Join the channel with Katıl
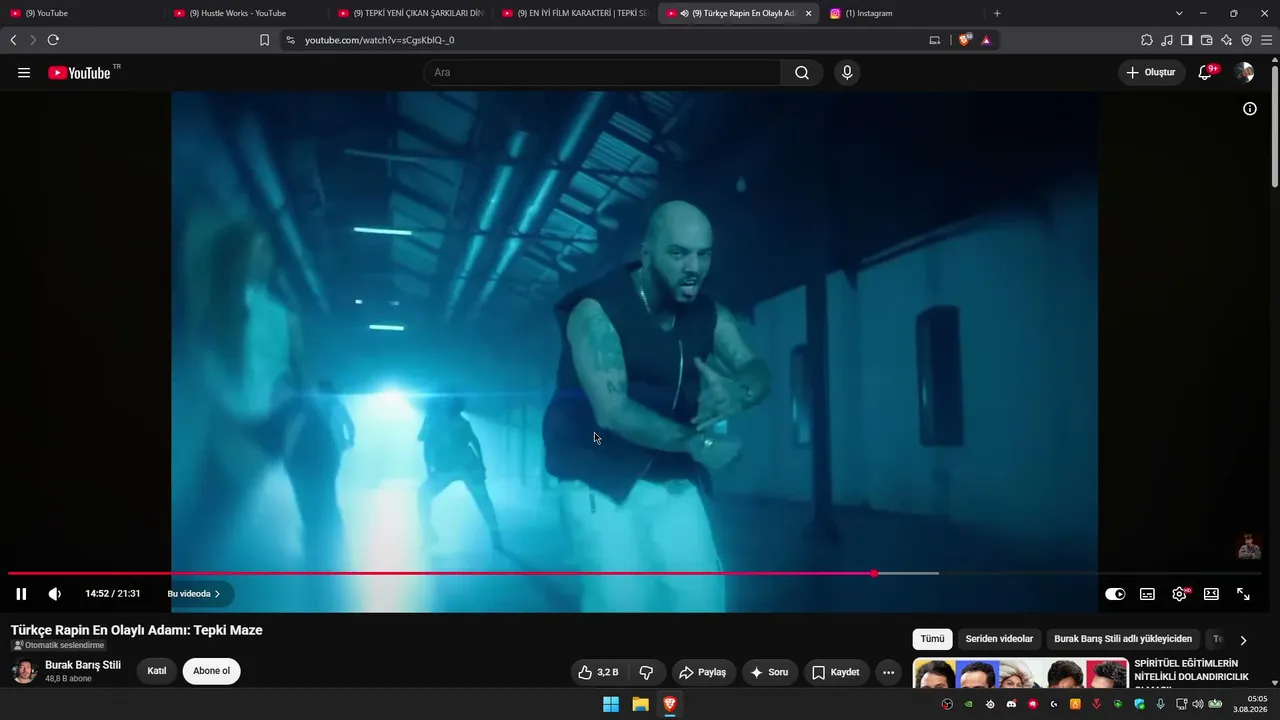This screenshot has height=720, width=1280. (x=156, y=671)
